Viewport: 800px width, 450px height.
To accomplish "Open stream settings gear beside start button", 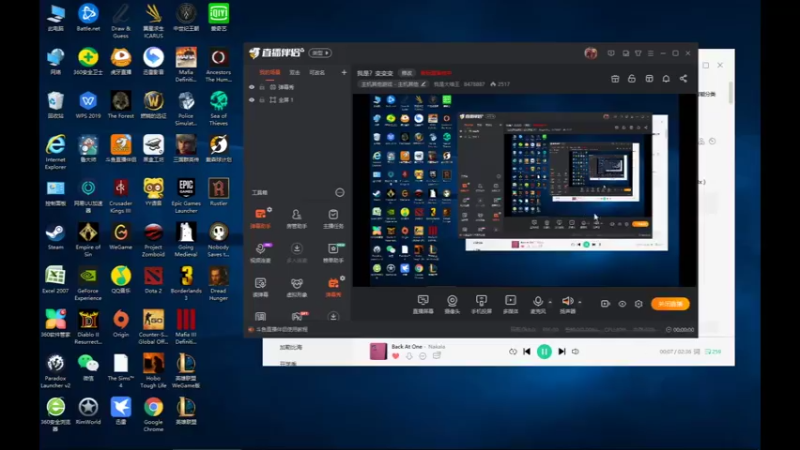I will pyautogui.click(x=638, y=304).
